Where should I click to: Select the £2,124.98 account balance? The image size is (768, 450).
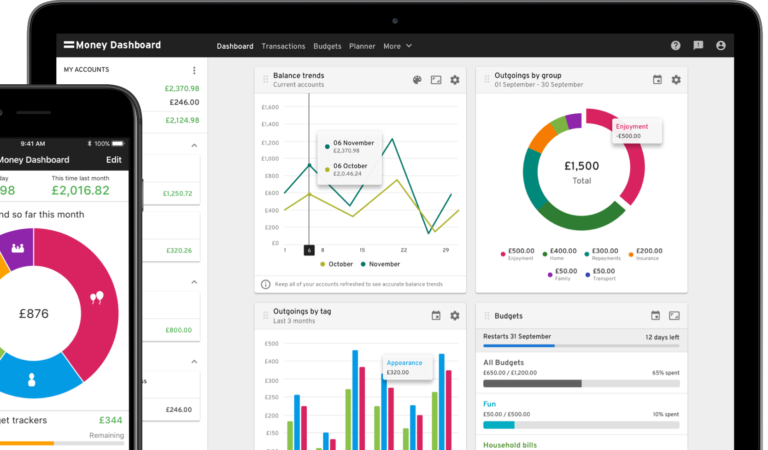click(x=182, y=120)
